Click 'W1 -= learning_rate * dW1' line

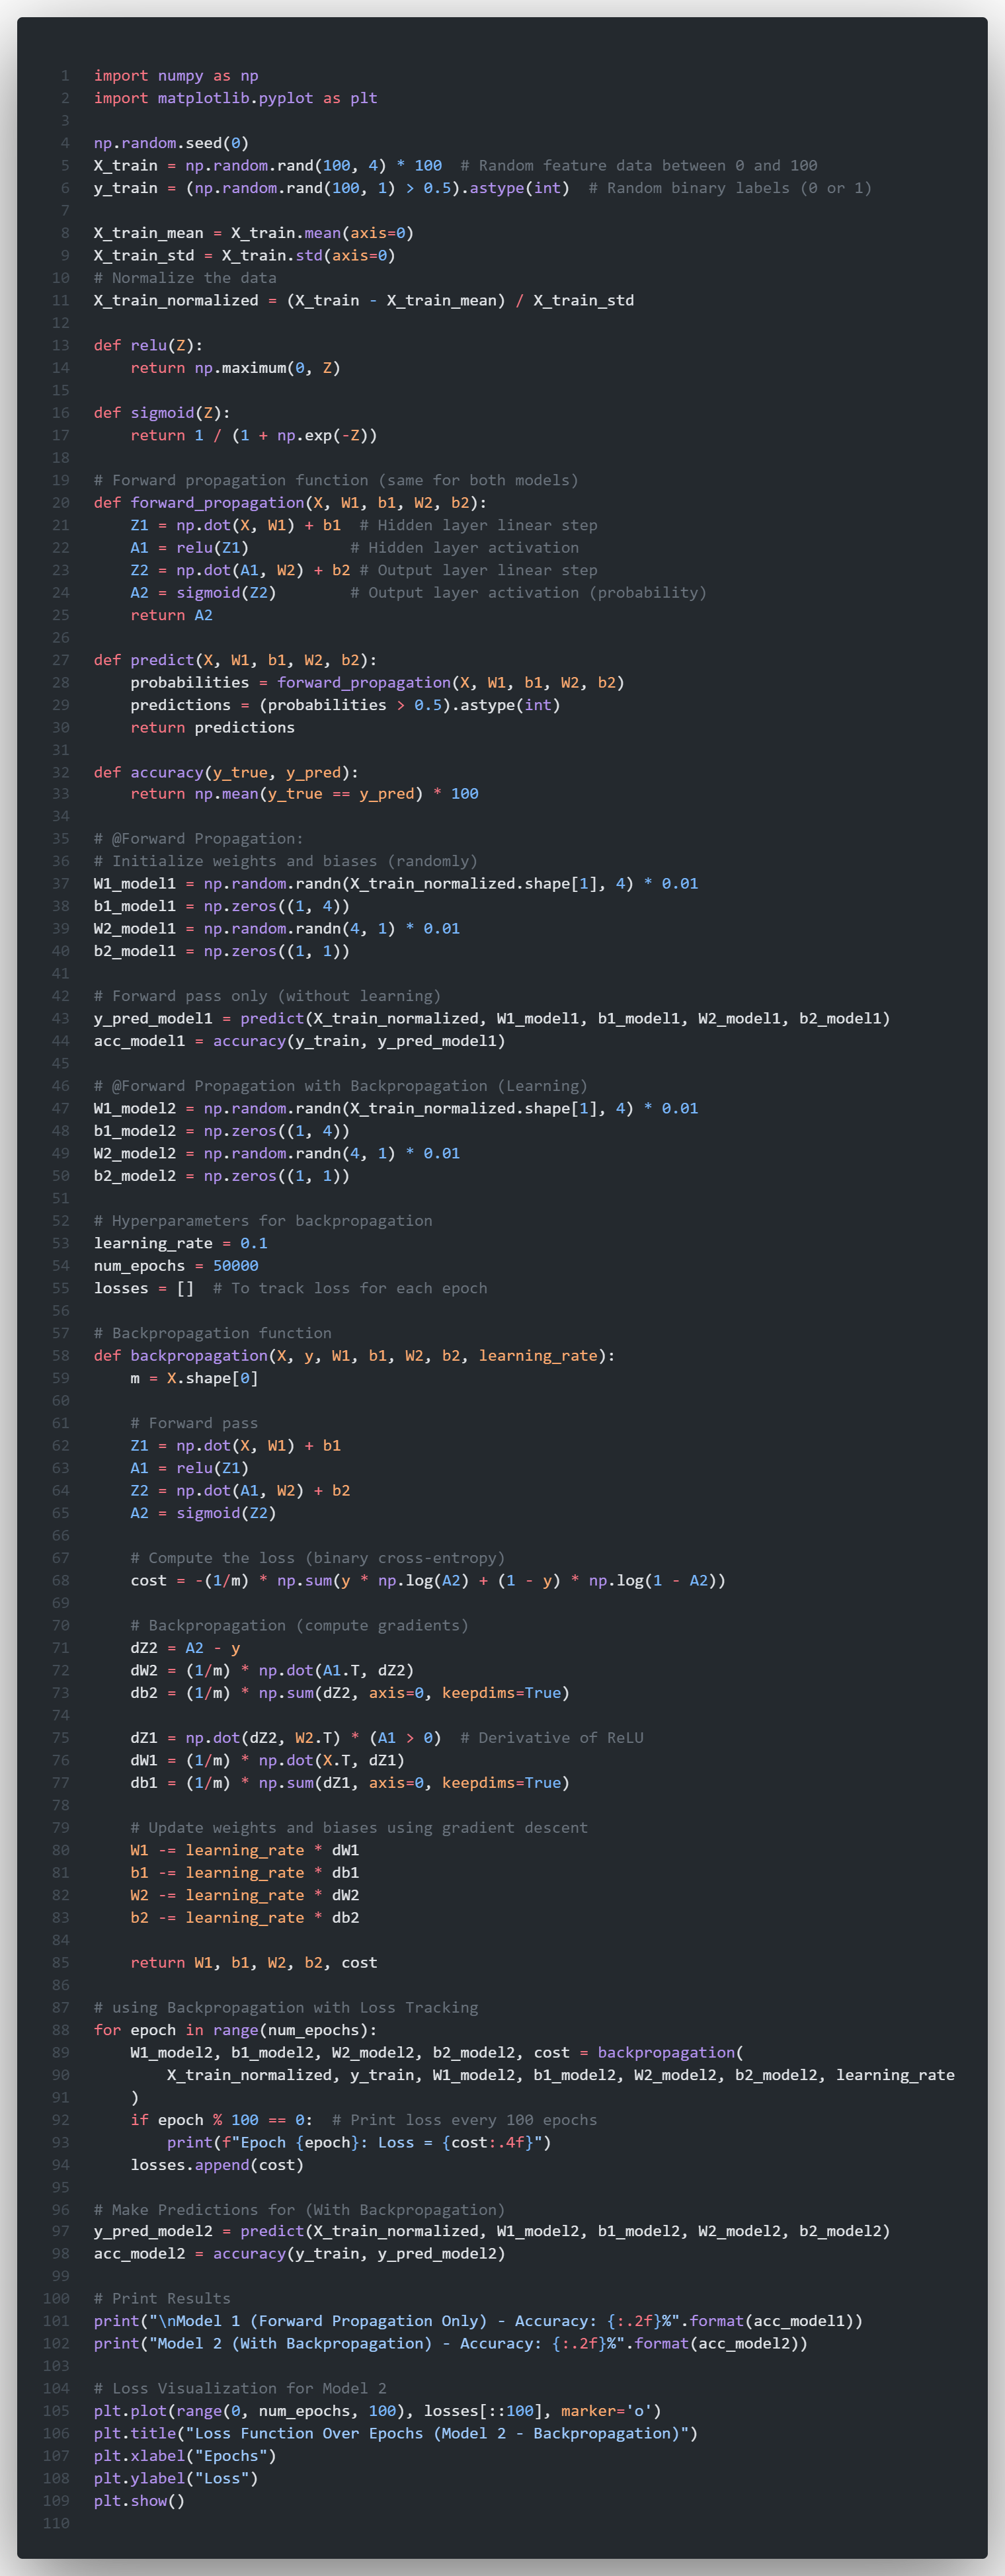244,1851
